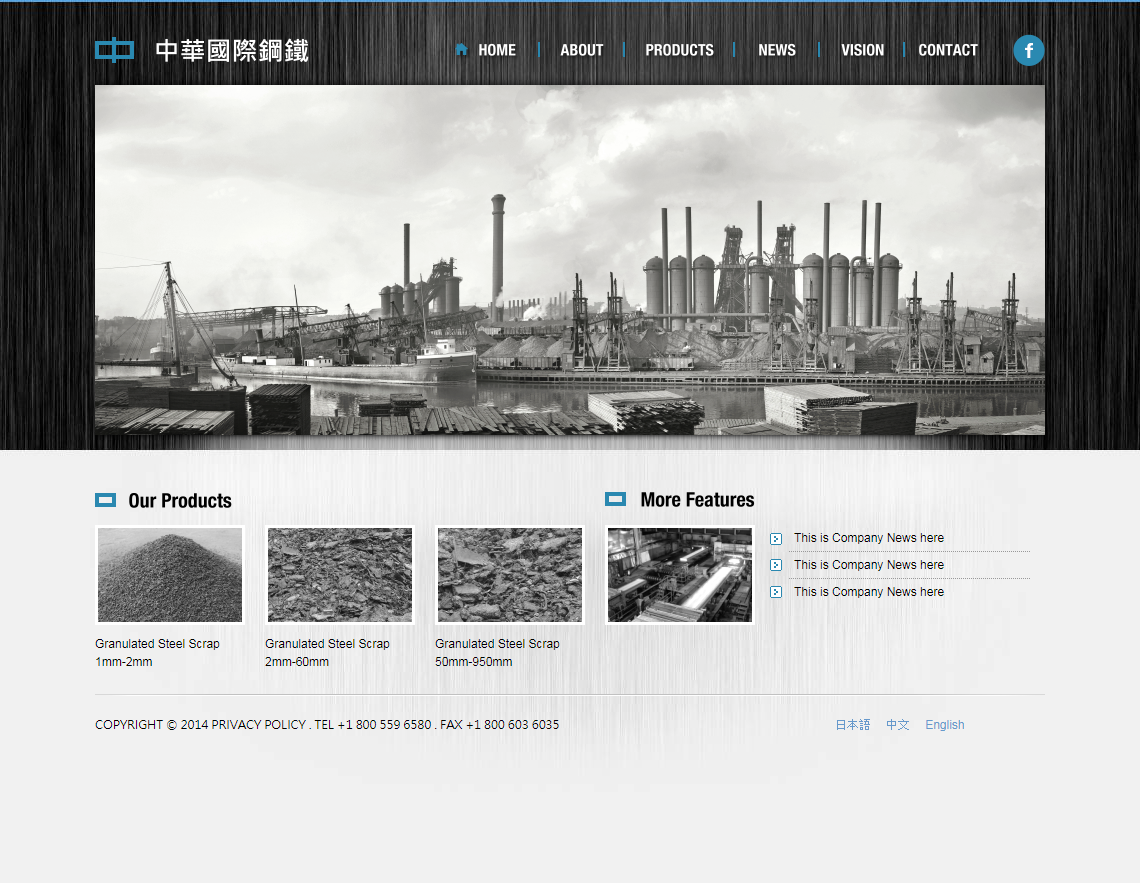Open Granulated Steel Scrap 1mm-2mm thumbnail
This screenshot has height=883, width=1140.
(170, 575)
